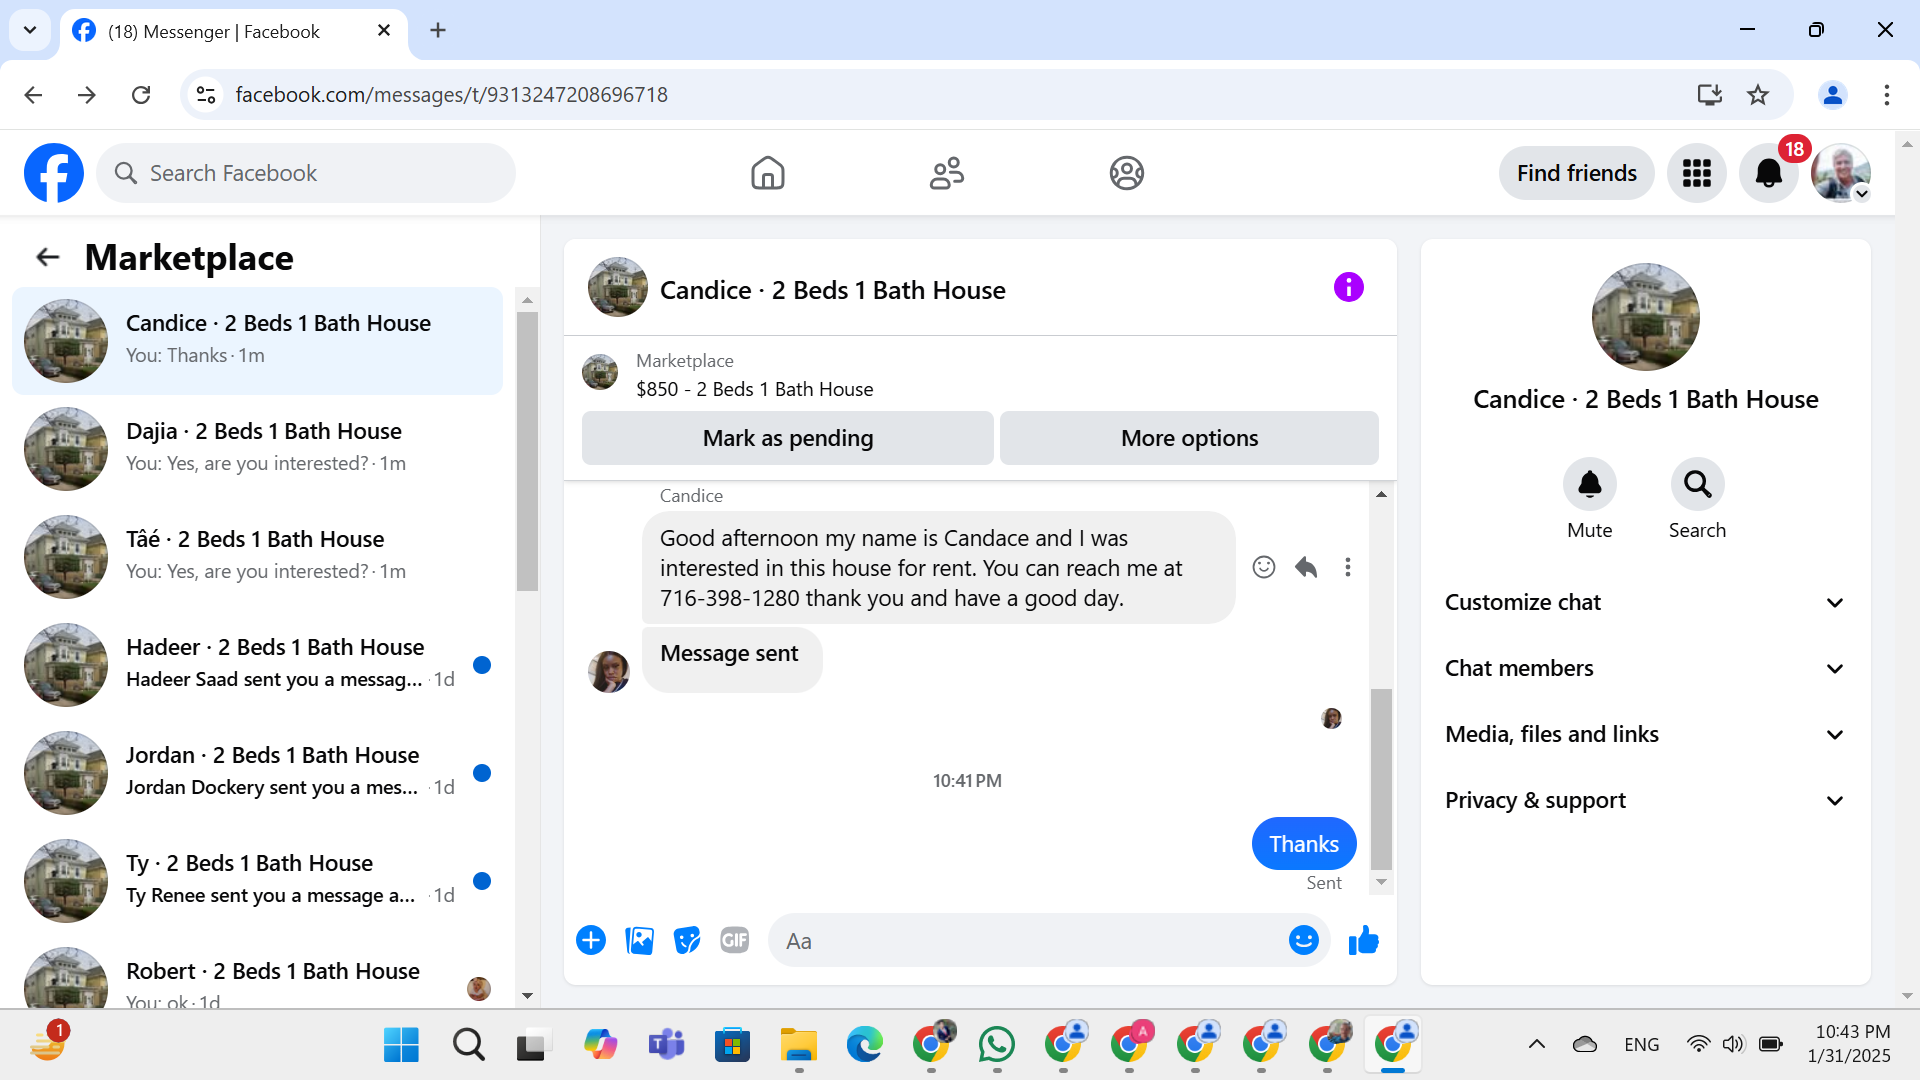
Task: Click the chat messages scrollbar thumb
Action: 1381,779
